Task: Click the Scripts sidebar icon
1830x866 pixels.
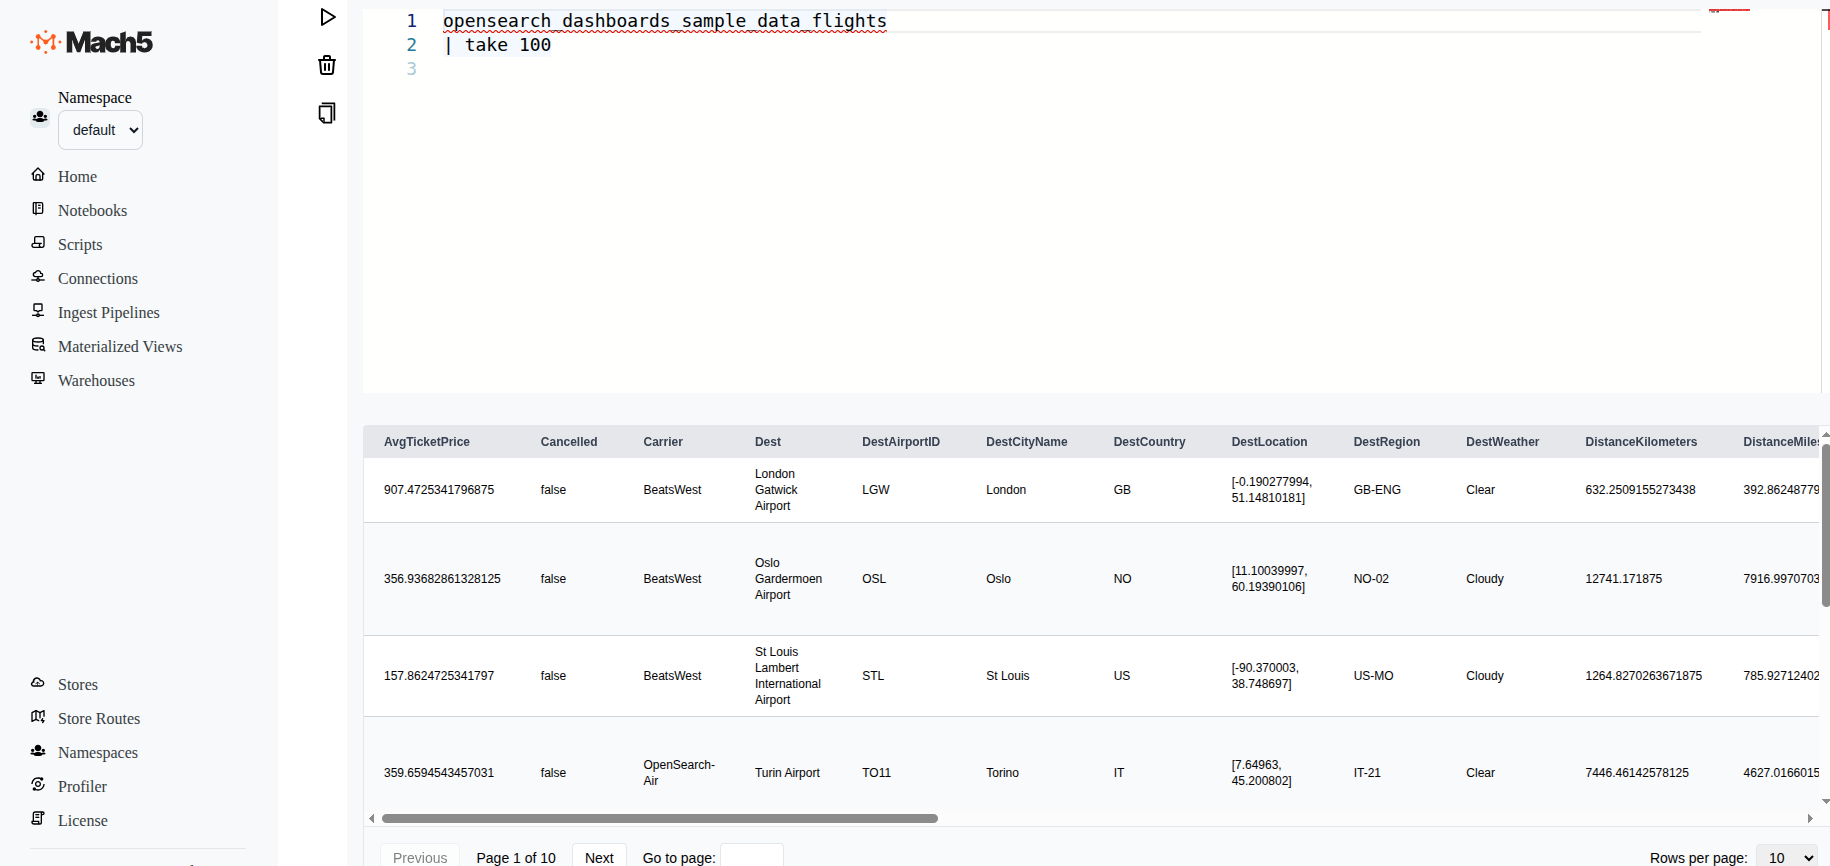Action: [38, 243]
